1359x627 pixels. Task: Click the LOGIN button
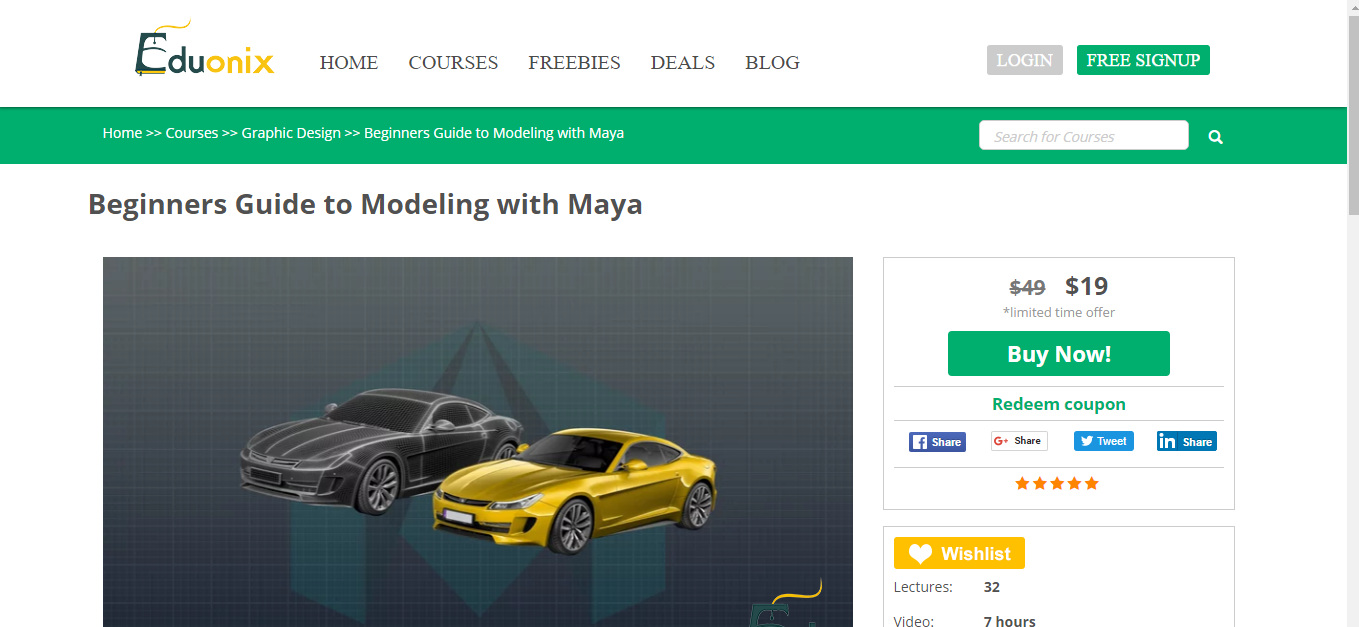click(1025, 60)
